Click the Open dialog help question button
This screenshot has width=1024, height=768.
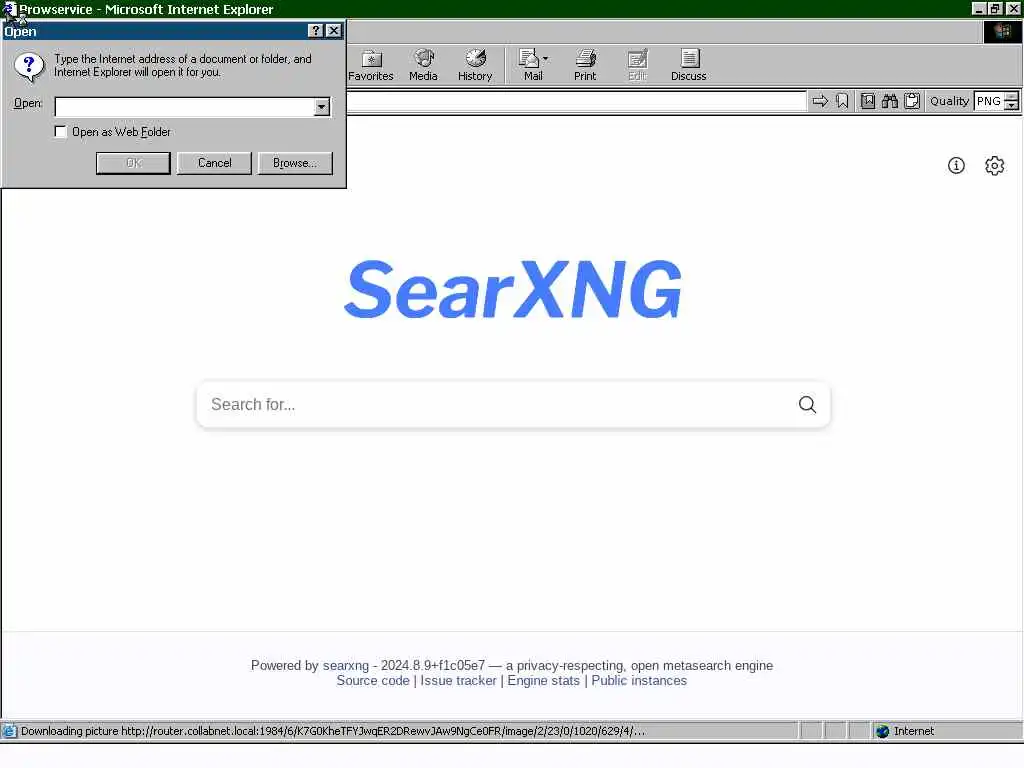point(315,31)
